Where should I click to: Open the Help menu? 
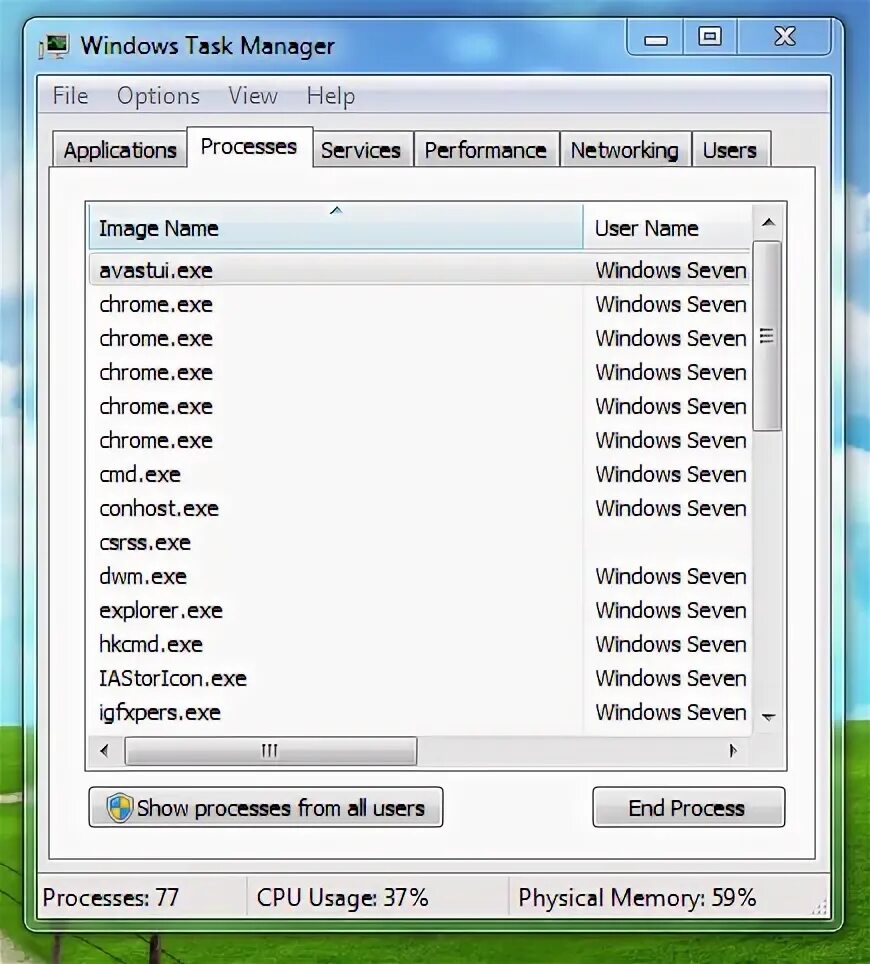[x=331, y=96]
